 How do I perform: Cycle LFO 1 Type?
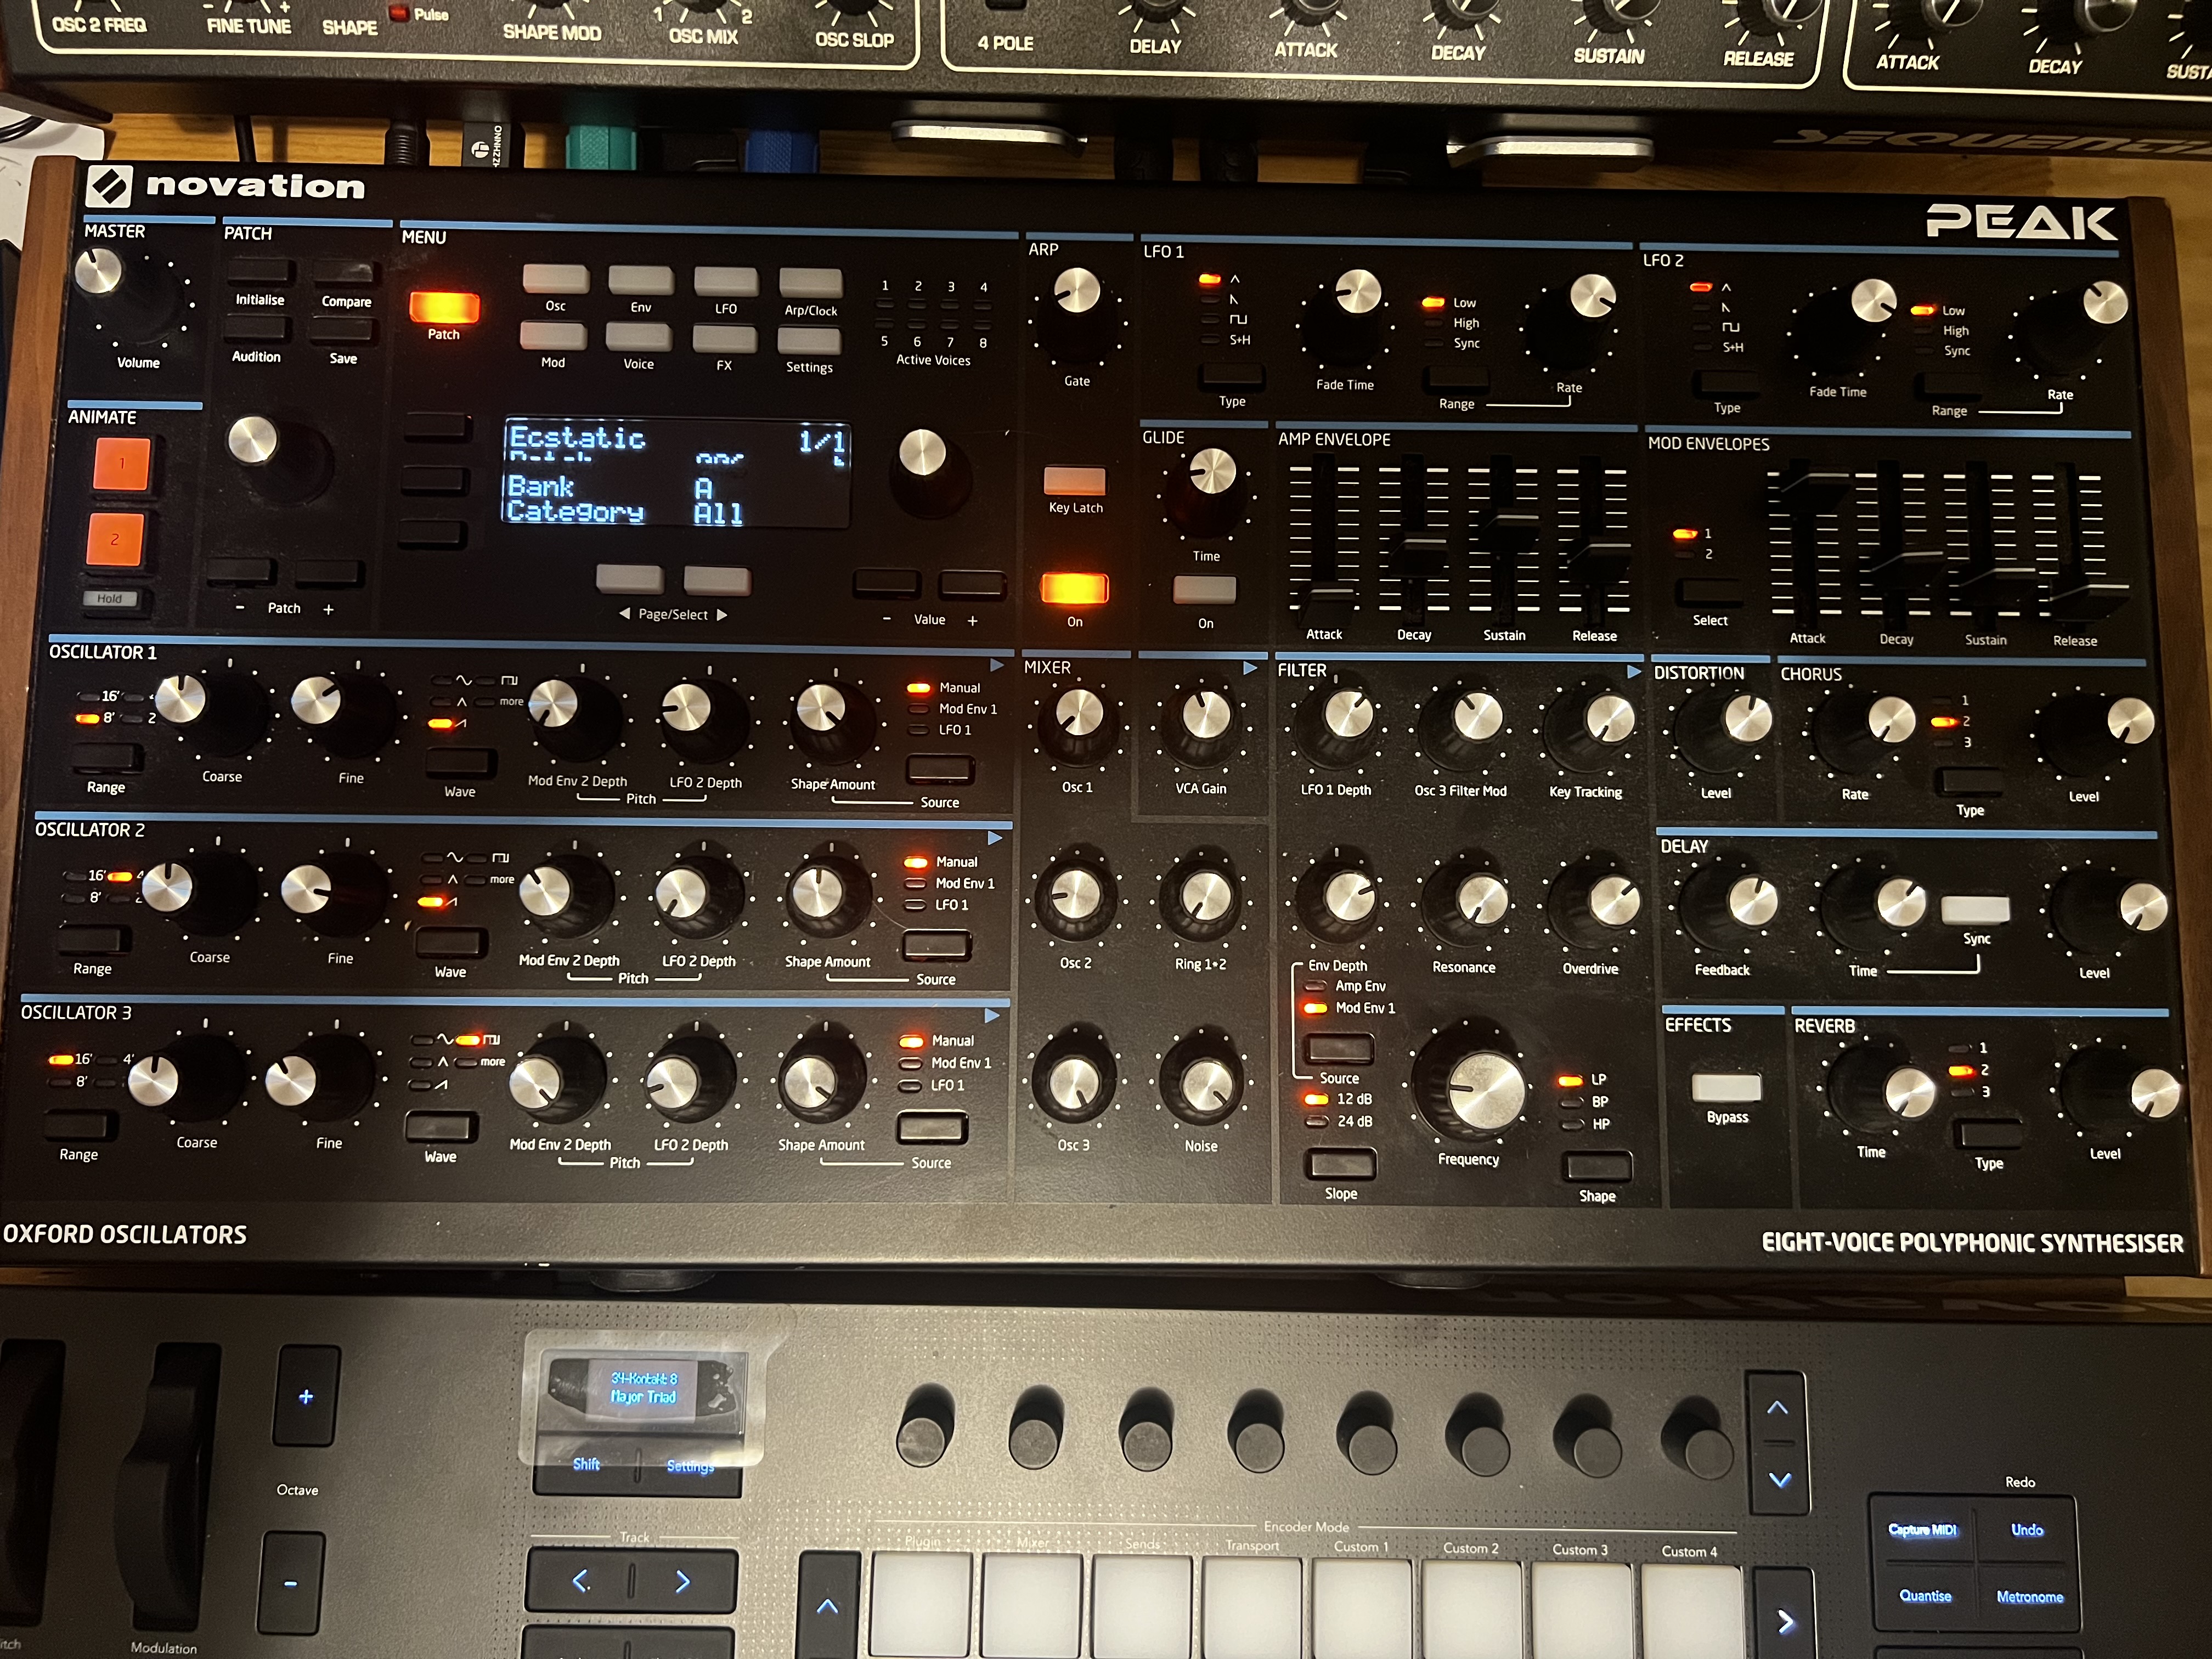(1232, 376)
